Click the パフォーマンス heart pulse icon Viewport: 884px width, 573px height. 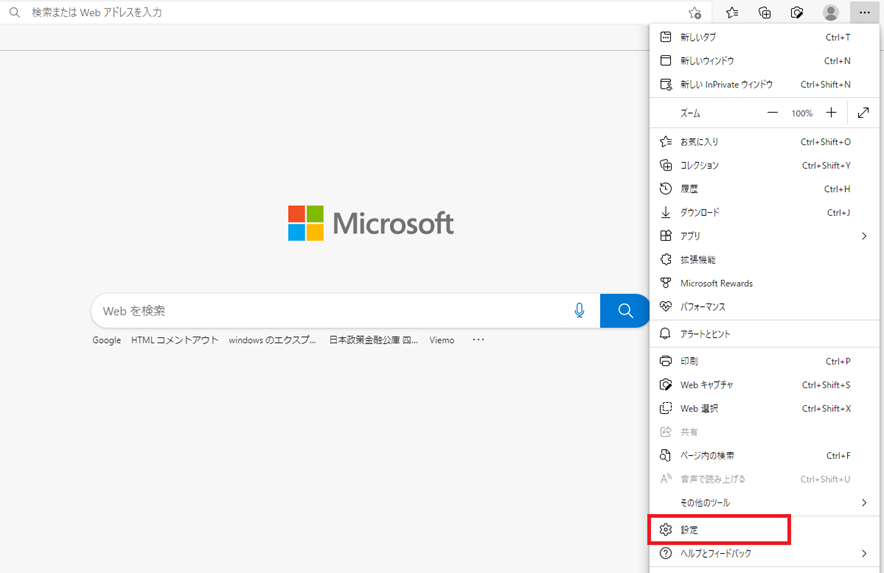click(666, 307)
